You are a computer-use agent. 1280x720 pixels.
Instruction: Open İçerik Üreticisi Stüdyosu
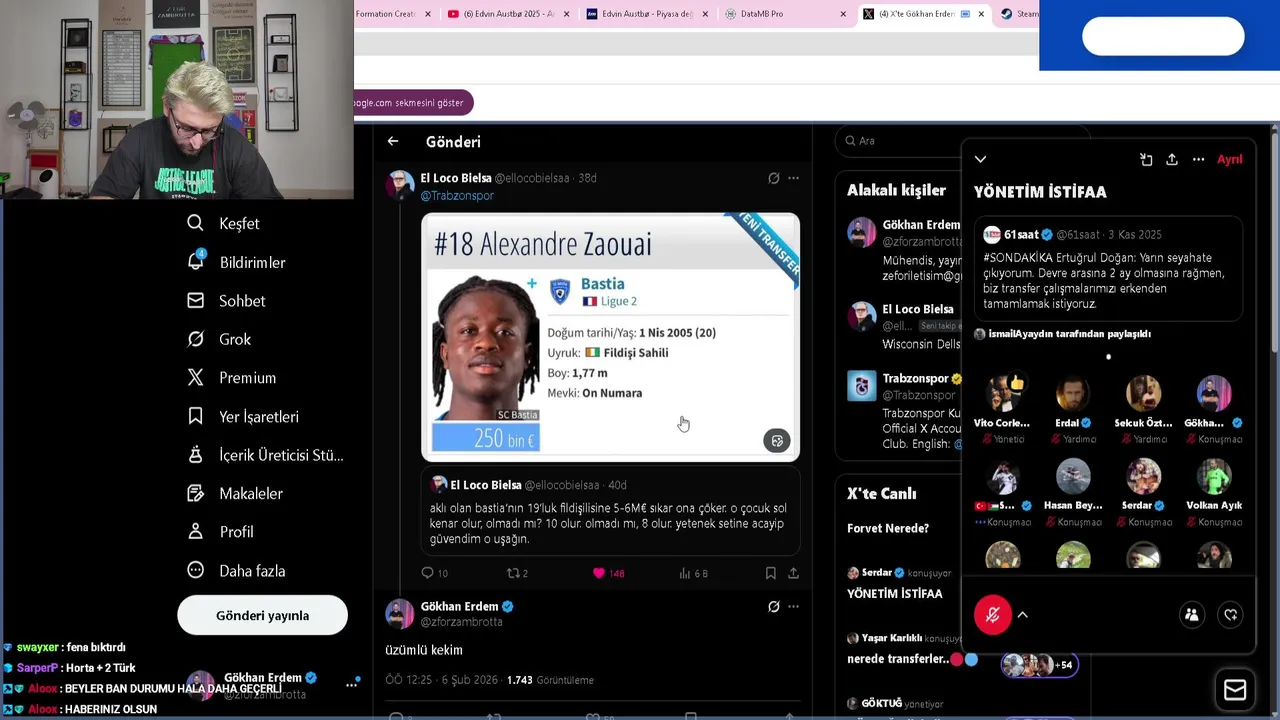(265, 455)
